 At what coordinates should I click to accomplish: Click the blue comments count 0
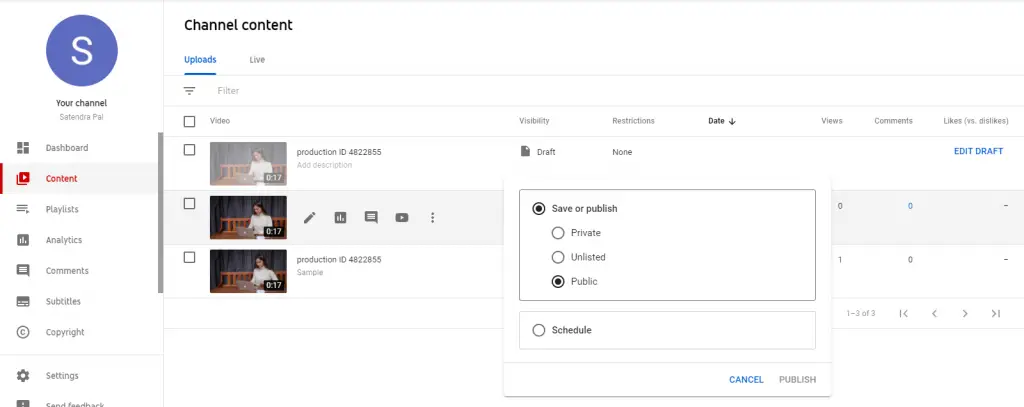(x=910, y=206)
